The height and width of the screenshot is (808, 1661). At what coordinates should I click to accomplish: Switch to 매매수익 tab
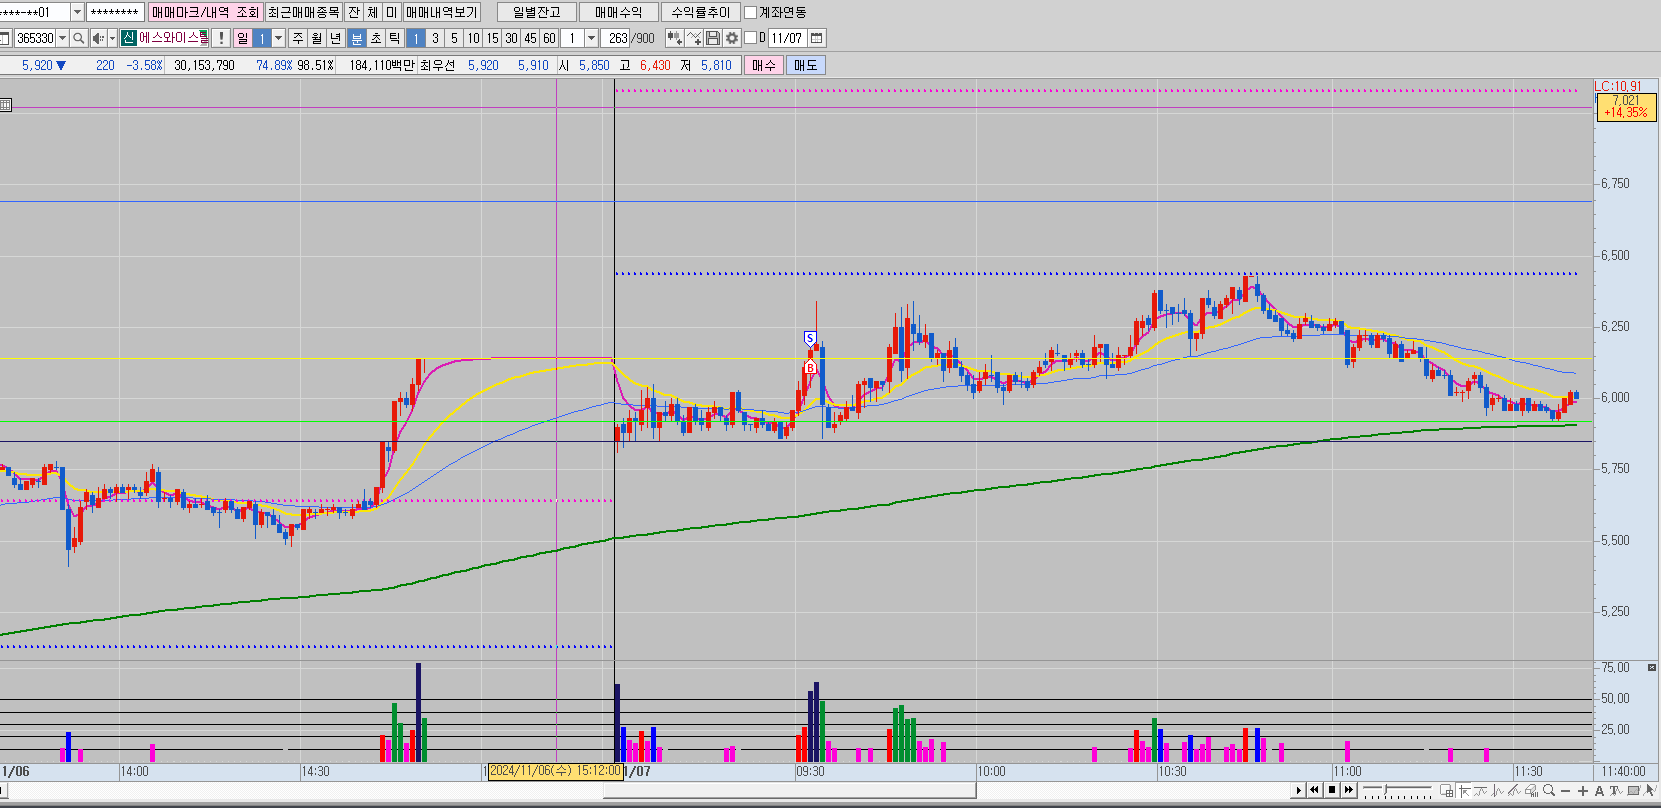pos(618,12)
